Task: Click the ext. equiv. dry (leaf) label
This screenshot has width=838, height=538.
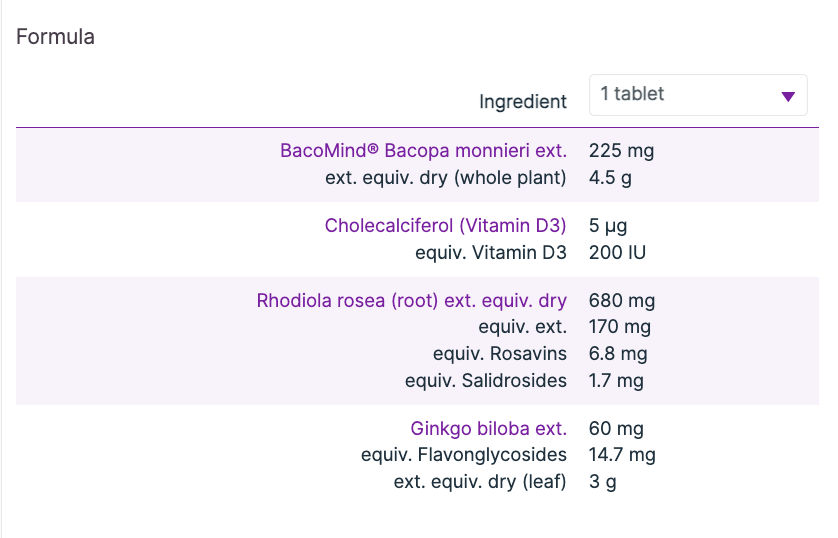Action: 479,482
